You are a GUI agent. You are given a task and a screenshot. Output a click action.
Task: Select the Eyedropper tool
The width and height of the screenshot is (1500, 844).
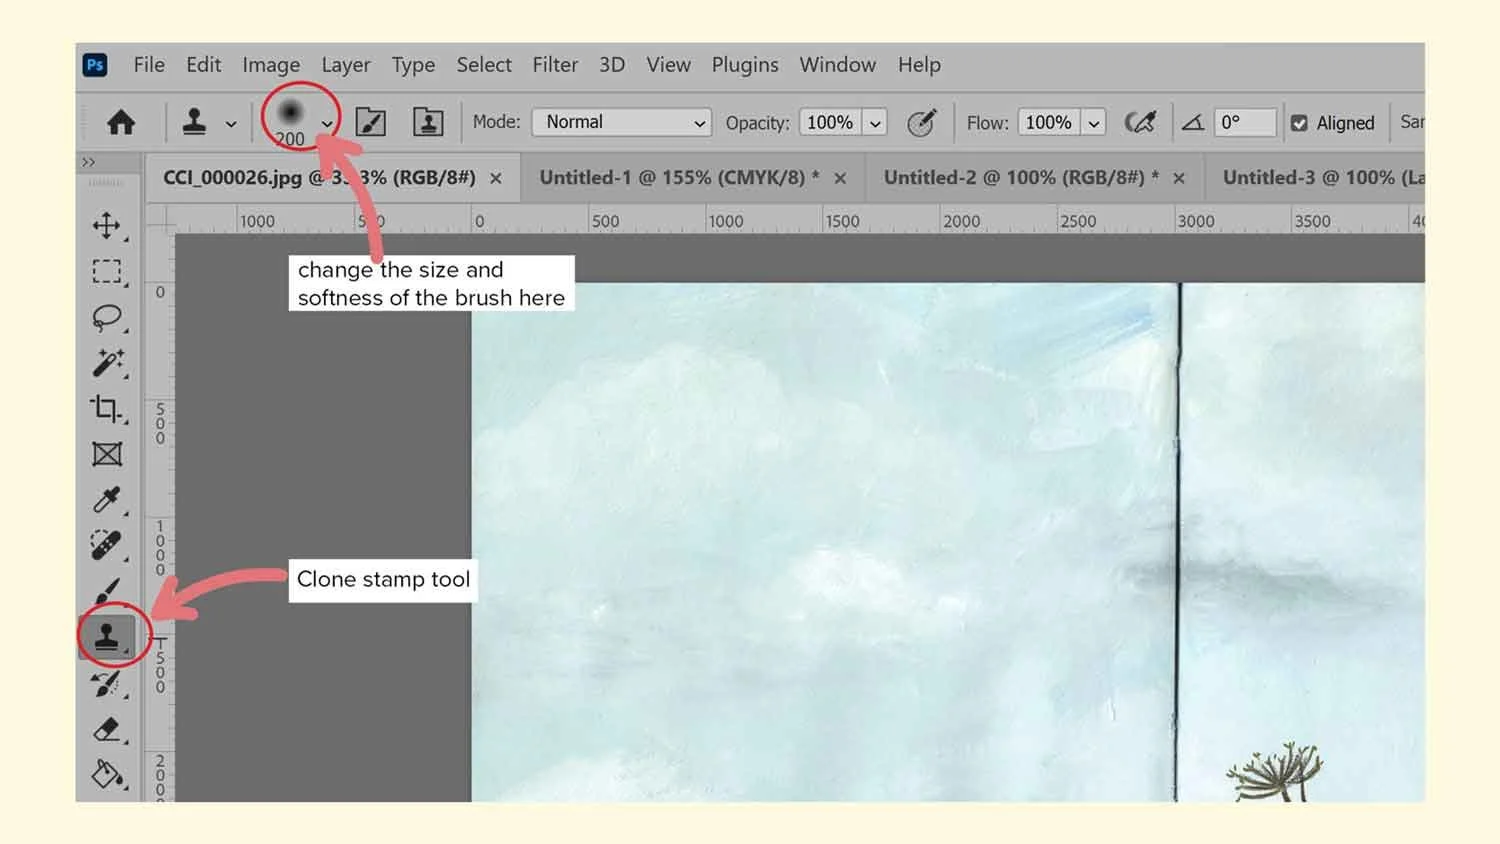point(108,500)
